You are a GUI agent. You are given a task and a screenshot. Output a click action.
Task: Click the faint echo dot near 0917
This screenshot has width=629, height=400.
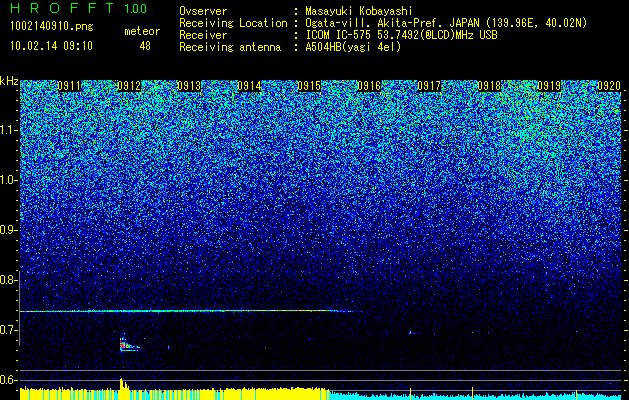[x=410, y=332]
